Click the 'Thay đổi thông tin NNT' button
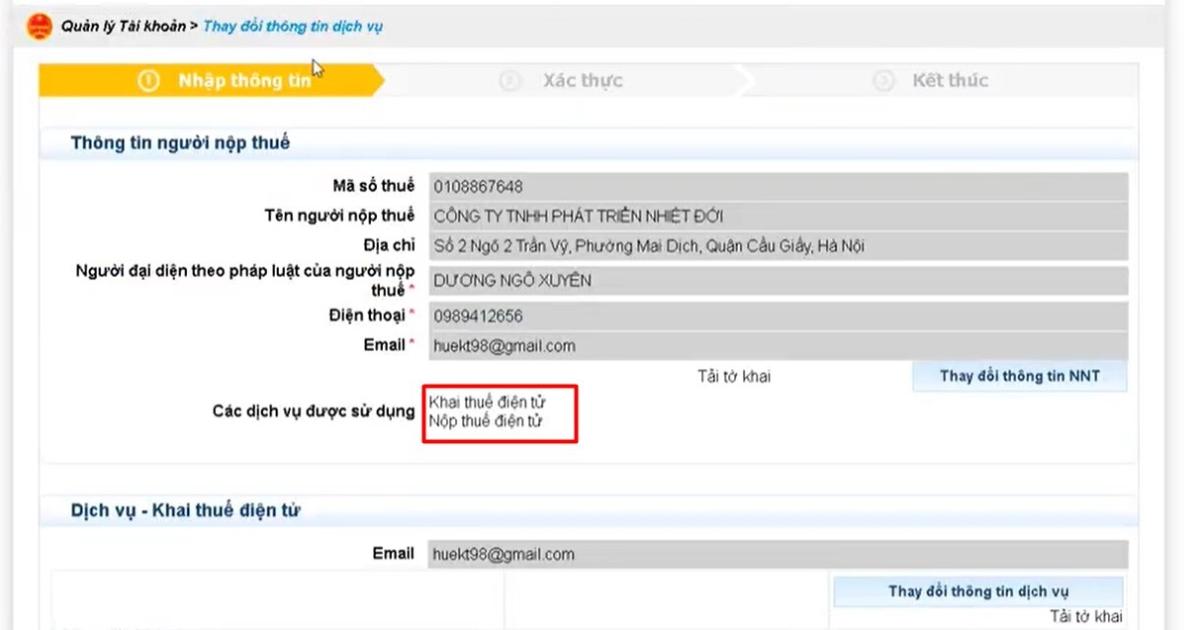 (x=1019, y=377)
